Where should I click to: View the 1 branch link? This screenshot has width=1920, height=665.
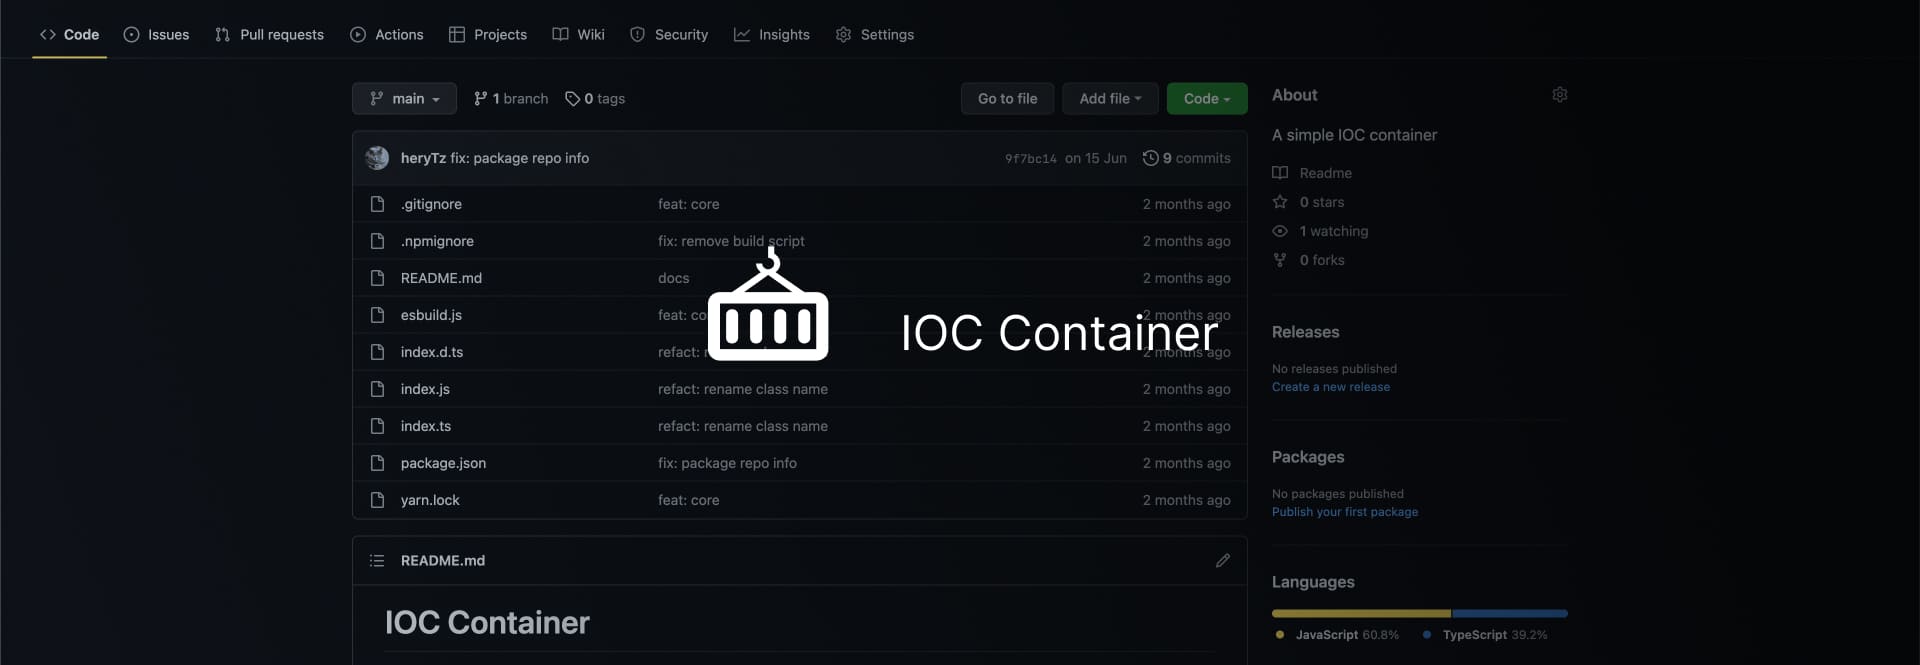click(x=511, y=98)
